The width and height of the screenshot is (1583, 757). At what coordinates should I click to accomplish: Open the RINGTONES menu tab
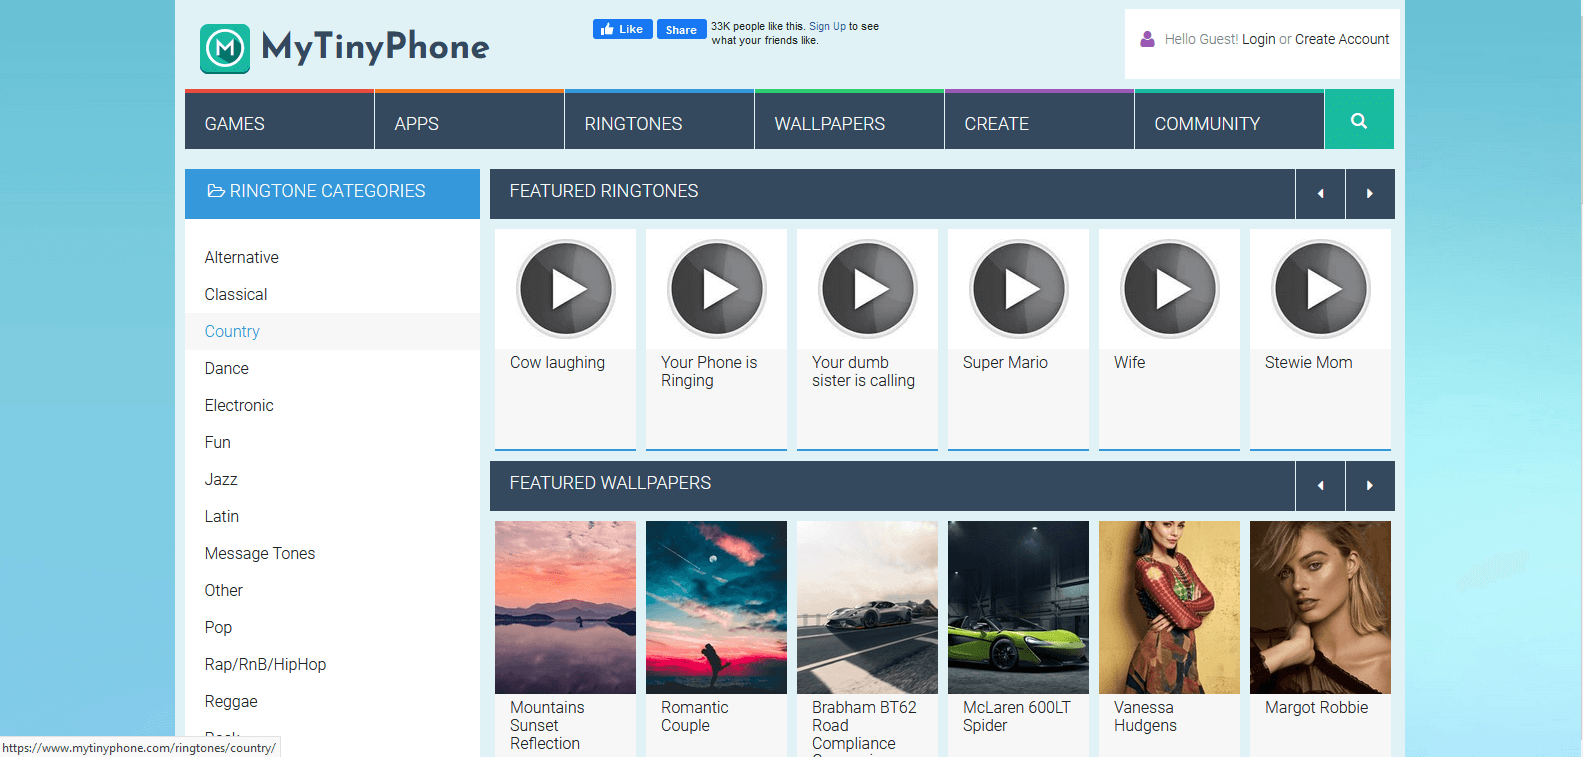pyautogui.click(x=633, y=124)
